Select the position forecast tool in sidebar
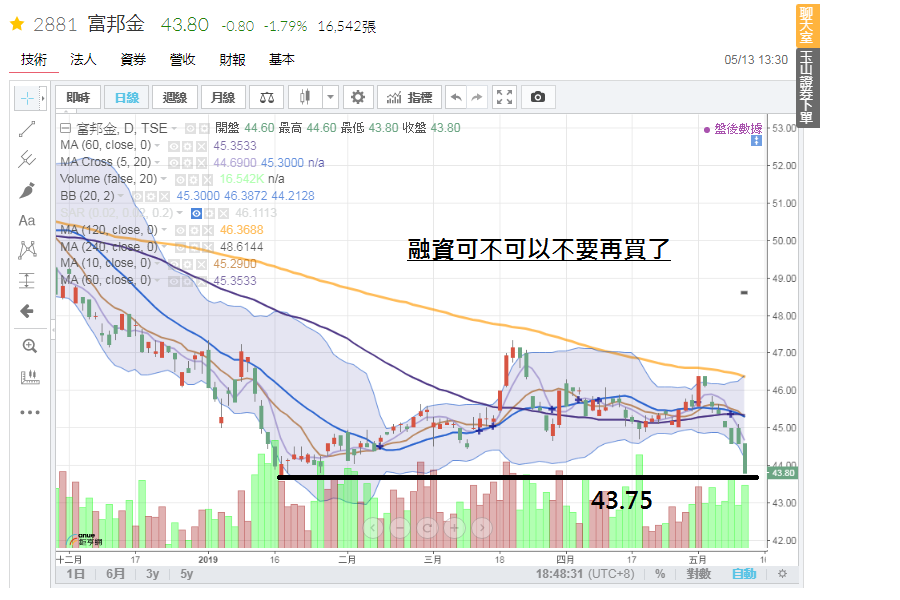This screenshot has height=600, width=900. coord(27,281)
